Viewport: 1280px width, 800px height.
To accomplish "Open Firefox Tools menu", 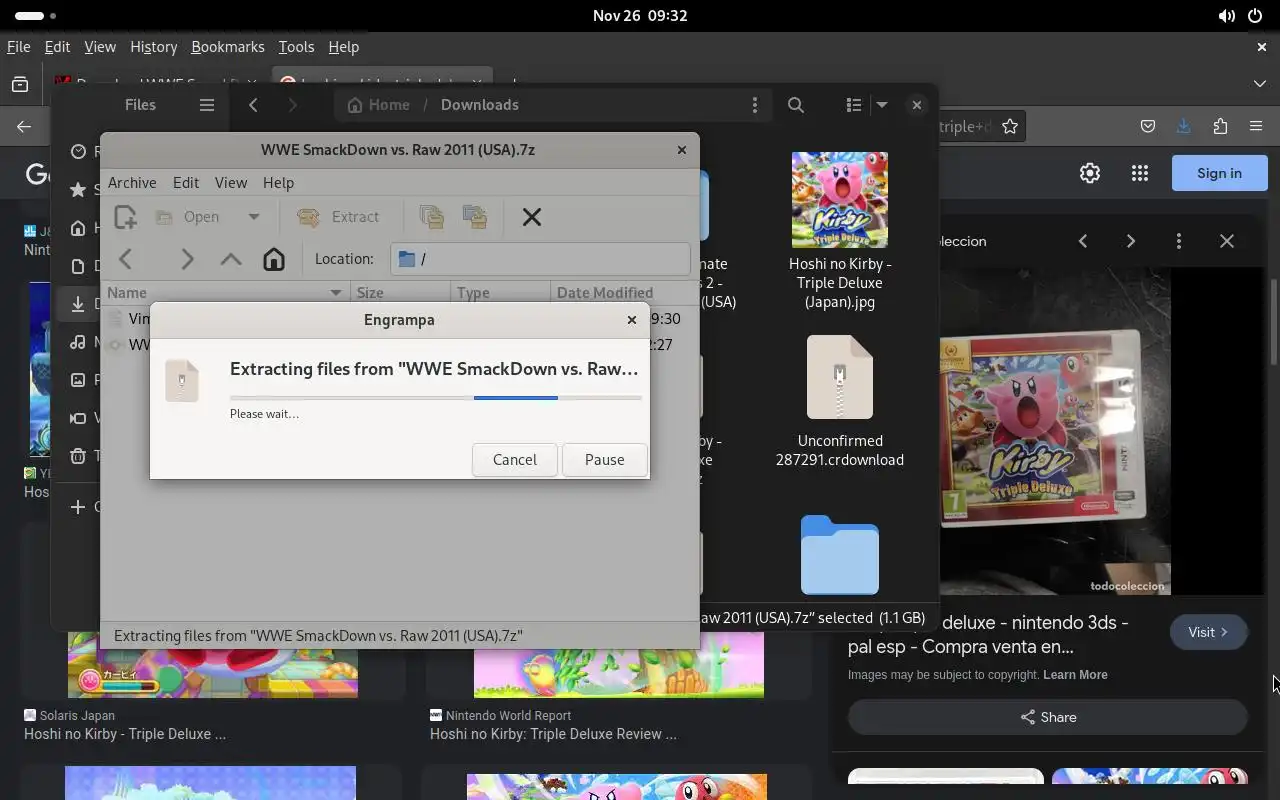I will (x=296, y=47).
